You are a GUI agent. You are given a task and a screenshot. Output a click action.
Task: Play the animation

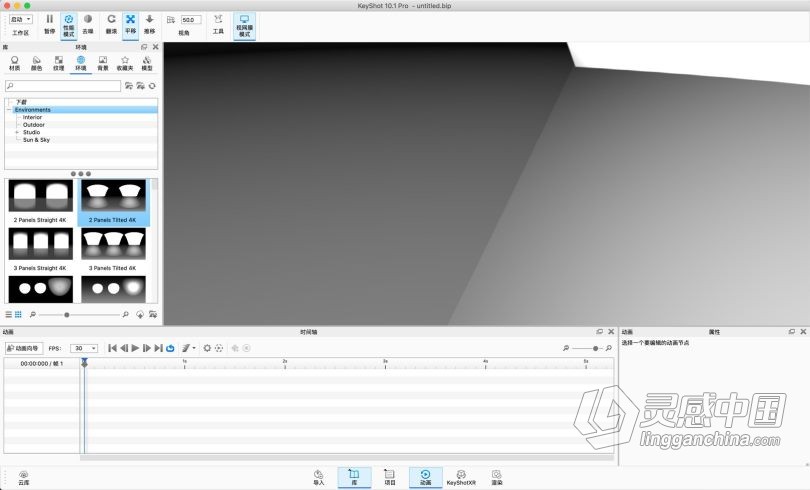(x=135, y=349)
